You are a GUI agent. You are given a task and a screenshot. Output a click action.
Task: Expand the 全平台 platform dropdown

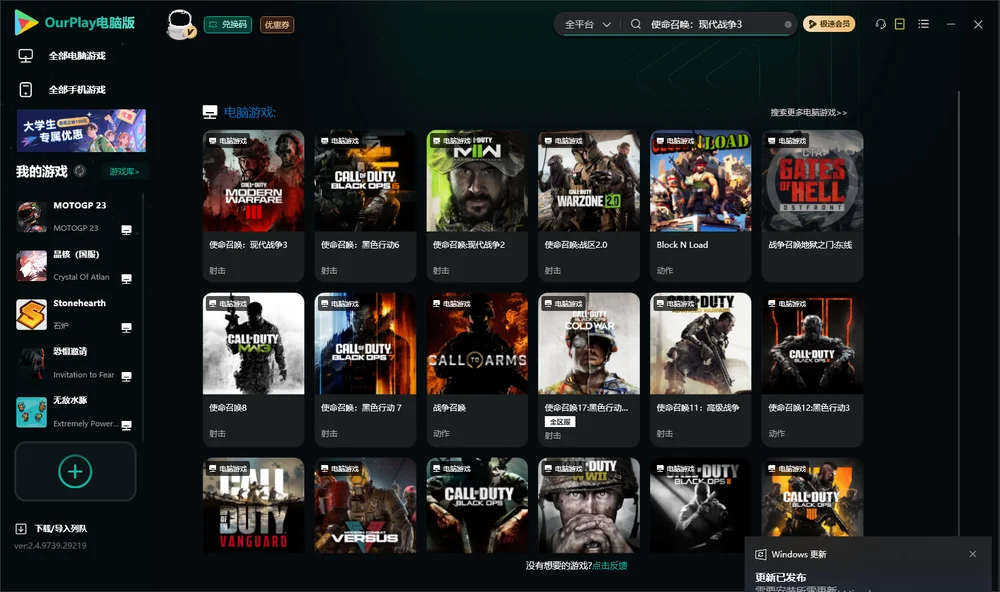pos(587,24)
